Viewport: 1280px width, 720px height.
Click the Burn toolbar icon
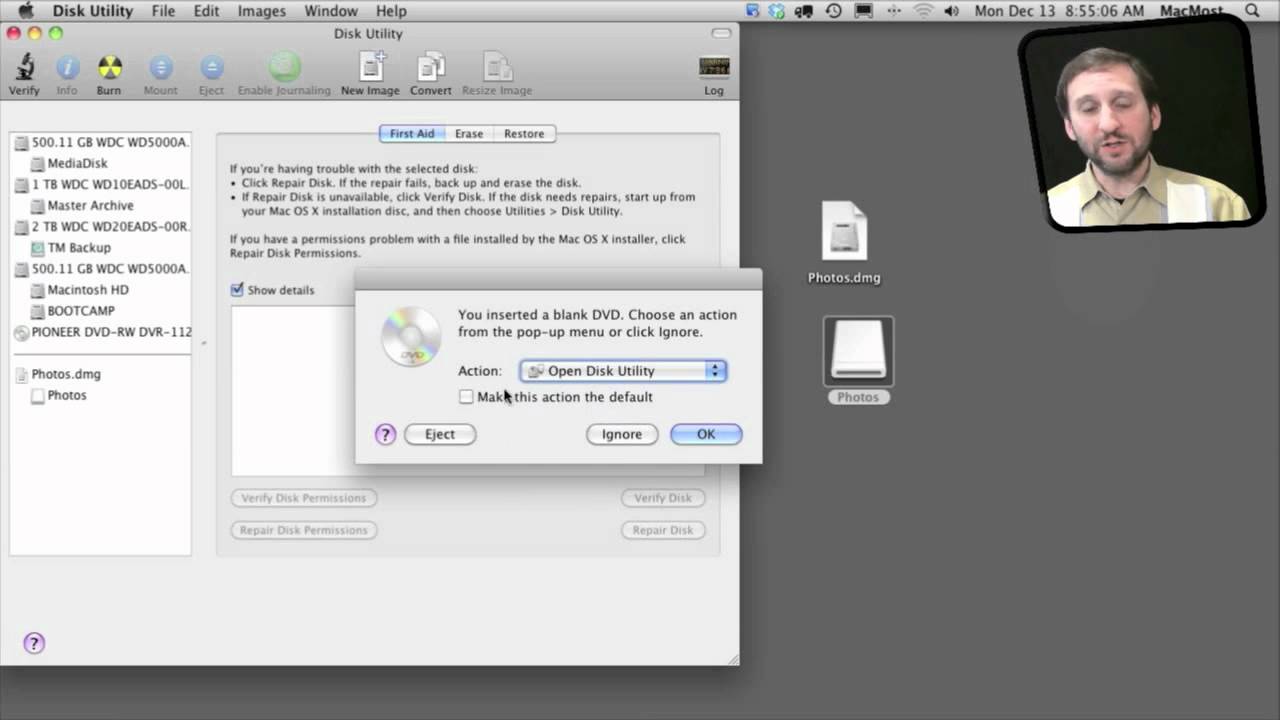click(x=109, y=68)
